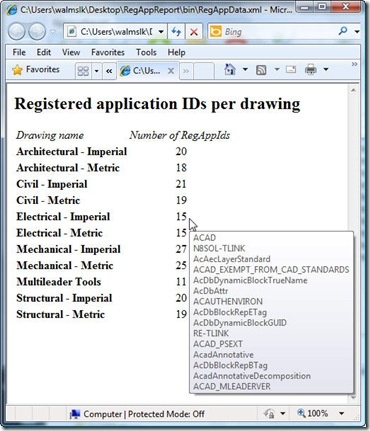Click the search magnifier icon

coord(343,31)
